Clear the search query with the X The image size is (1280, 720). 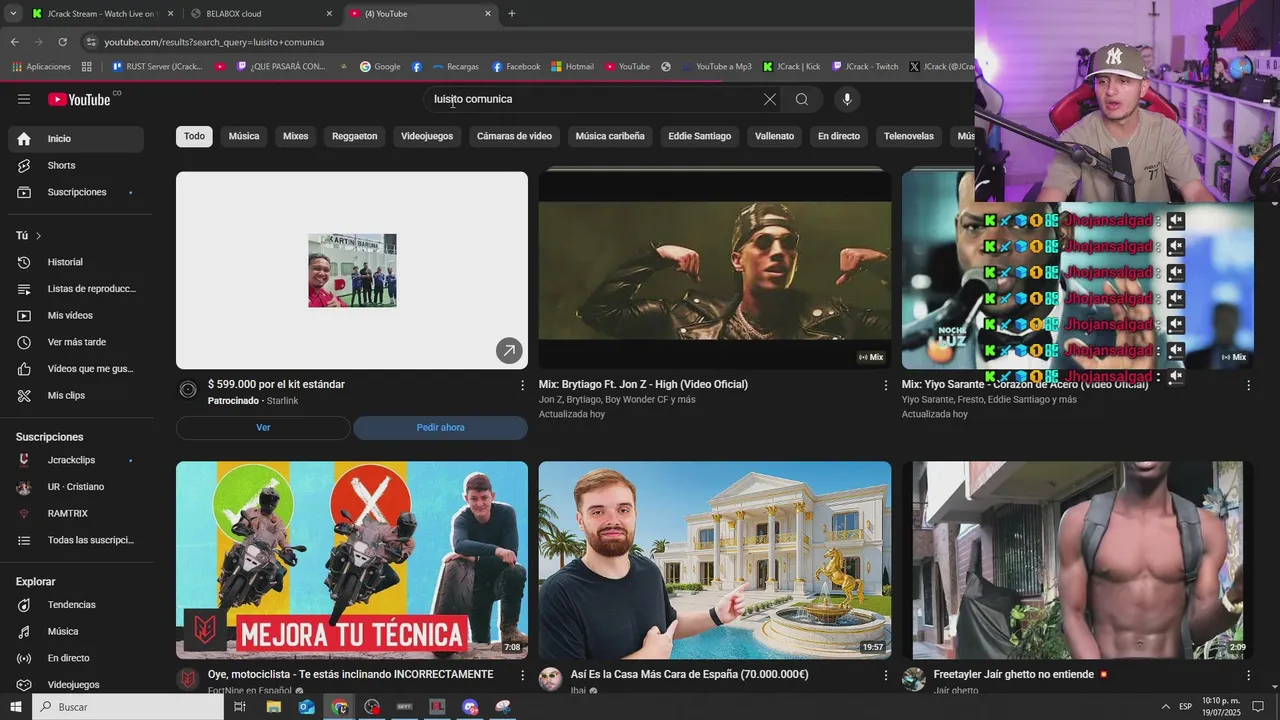click(x=770, y=99)
